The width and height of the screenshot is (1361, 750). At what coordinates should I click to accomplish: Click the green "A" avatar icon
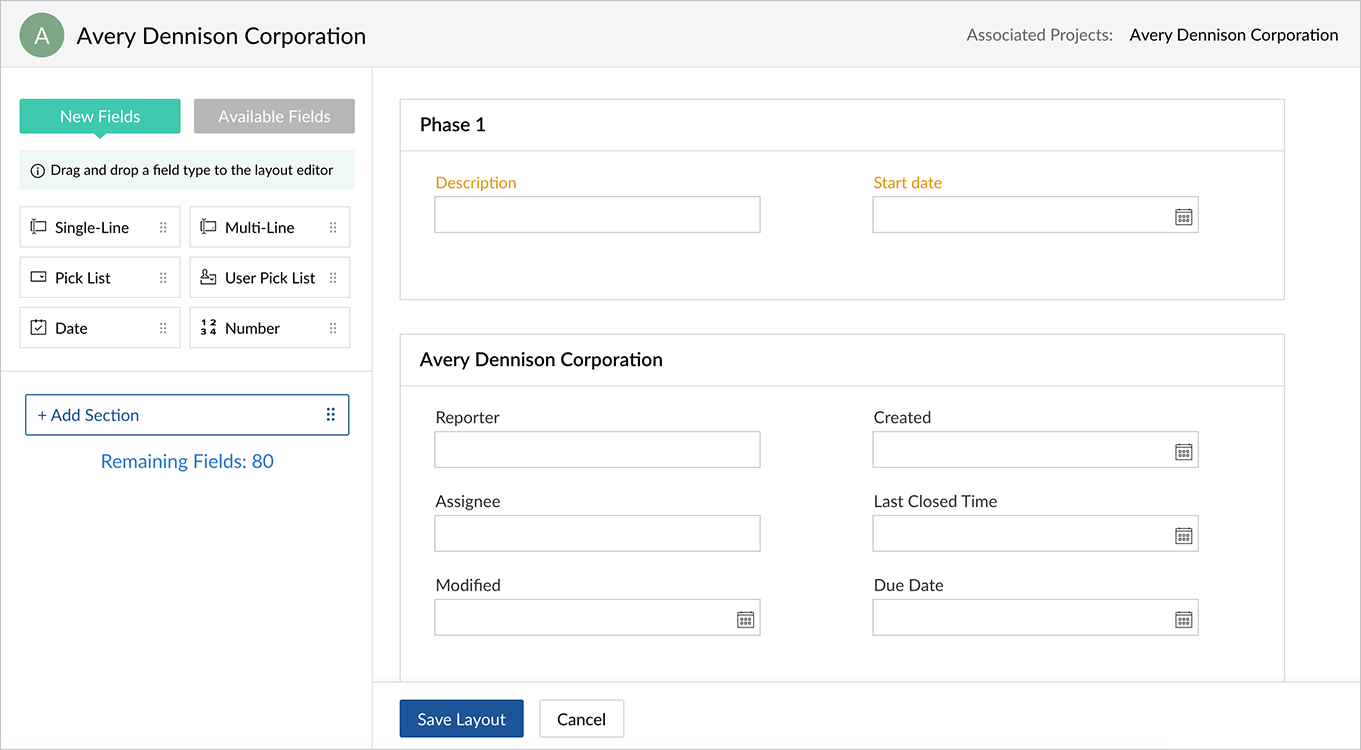point(42,36)
